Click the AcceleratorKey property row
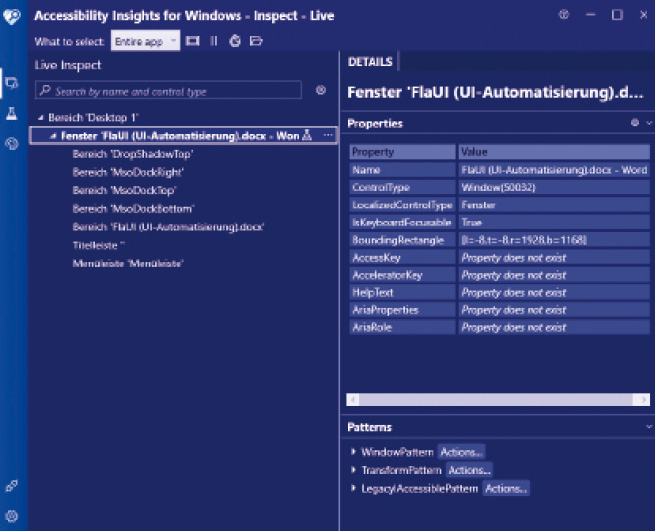The image size is (655, 531). tap(500, 275)
